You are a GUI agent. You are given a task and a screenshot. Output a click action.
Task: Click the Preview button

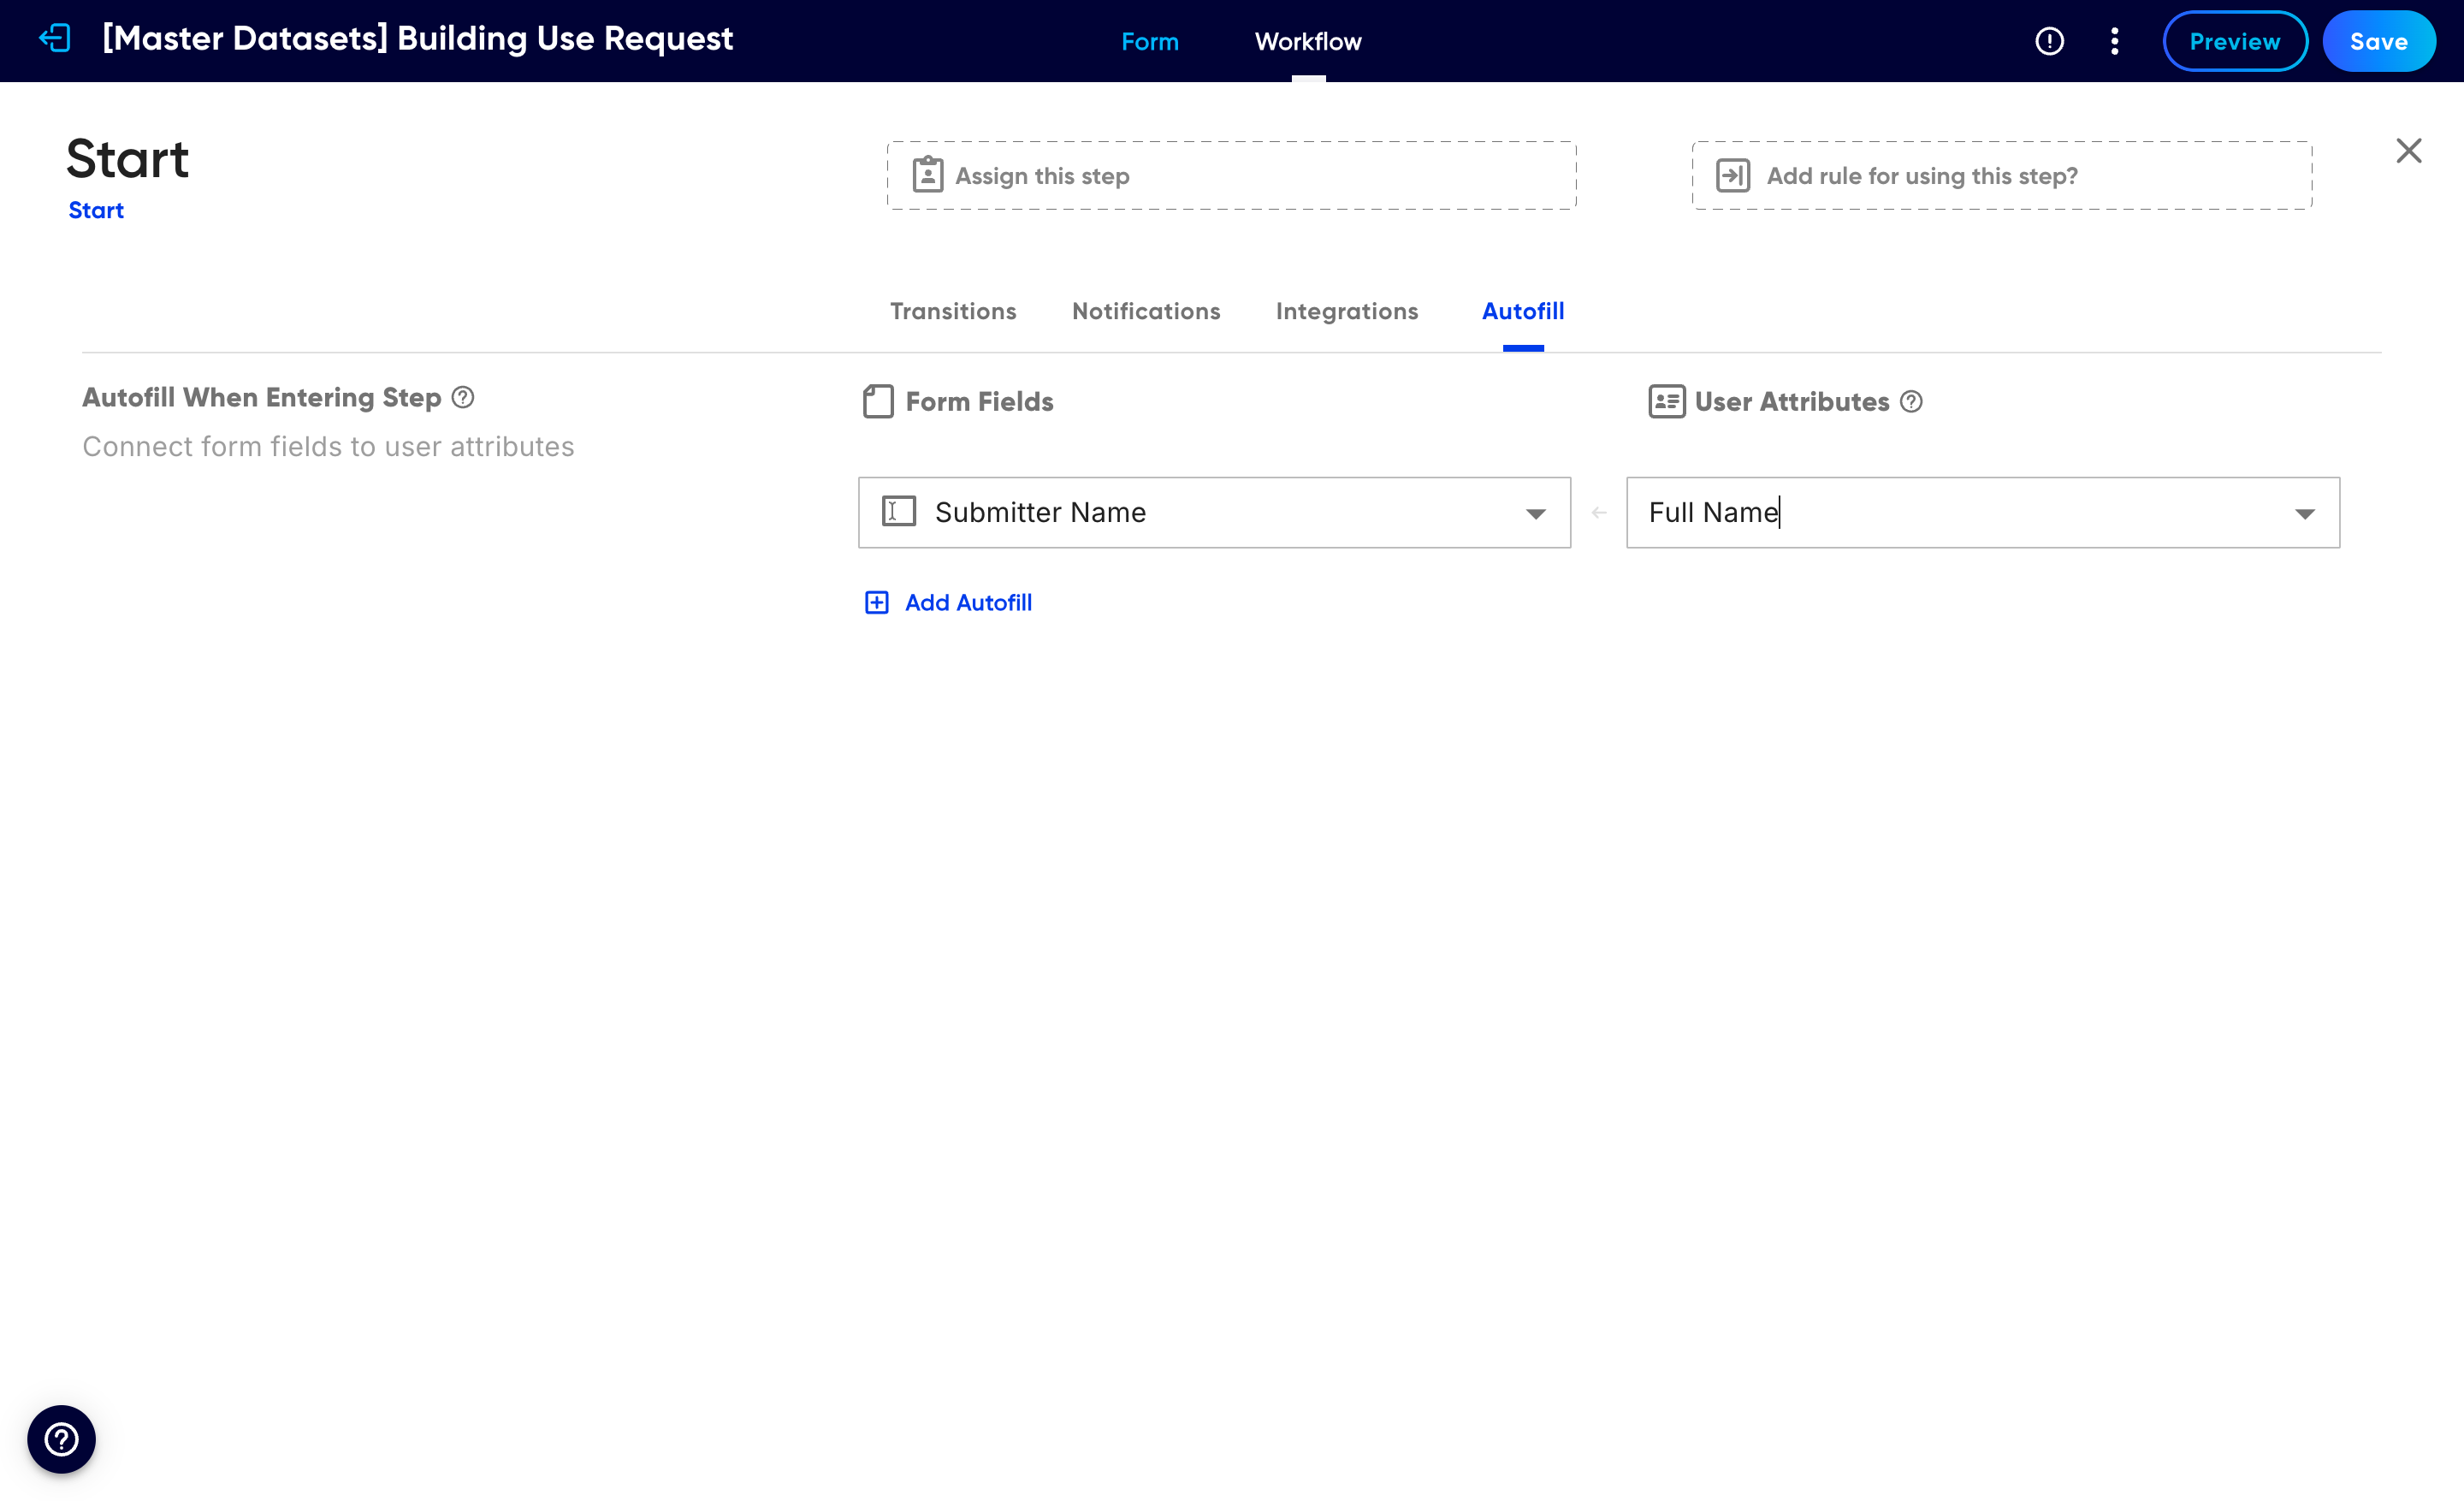click(x=2234, y=41)
